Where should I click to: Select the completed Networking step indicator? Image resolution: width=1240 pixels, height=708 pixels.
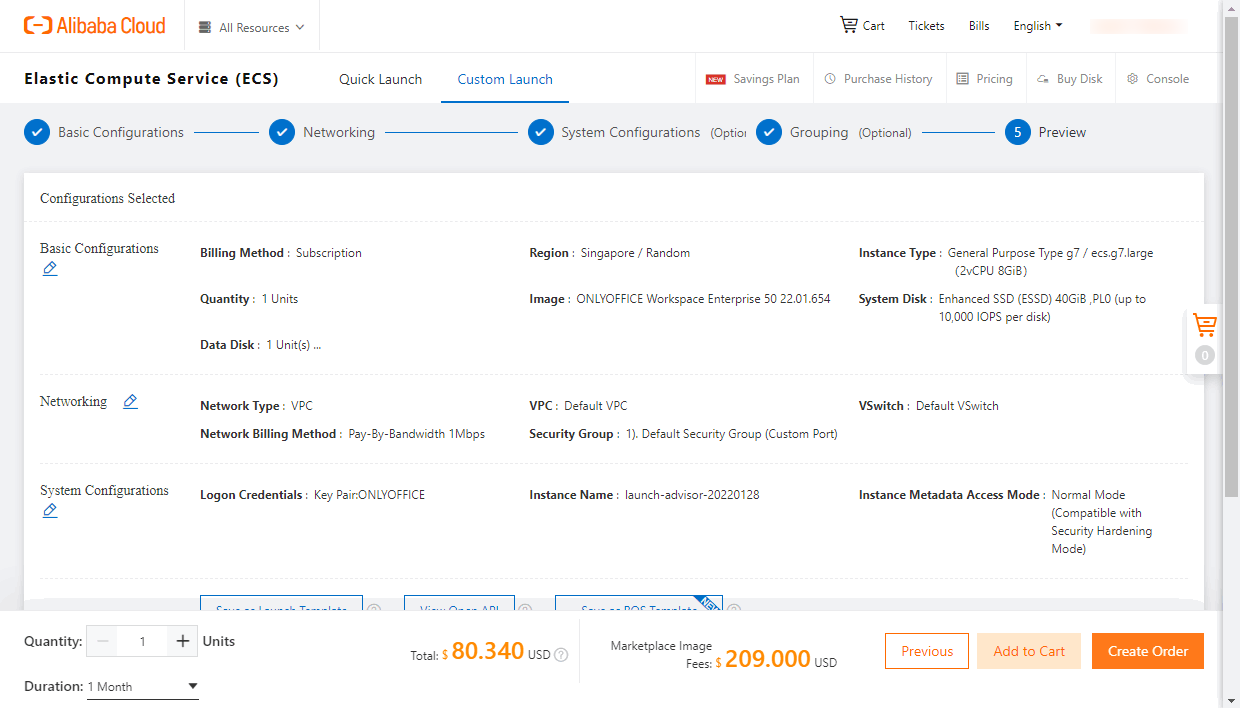point(282,131)
